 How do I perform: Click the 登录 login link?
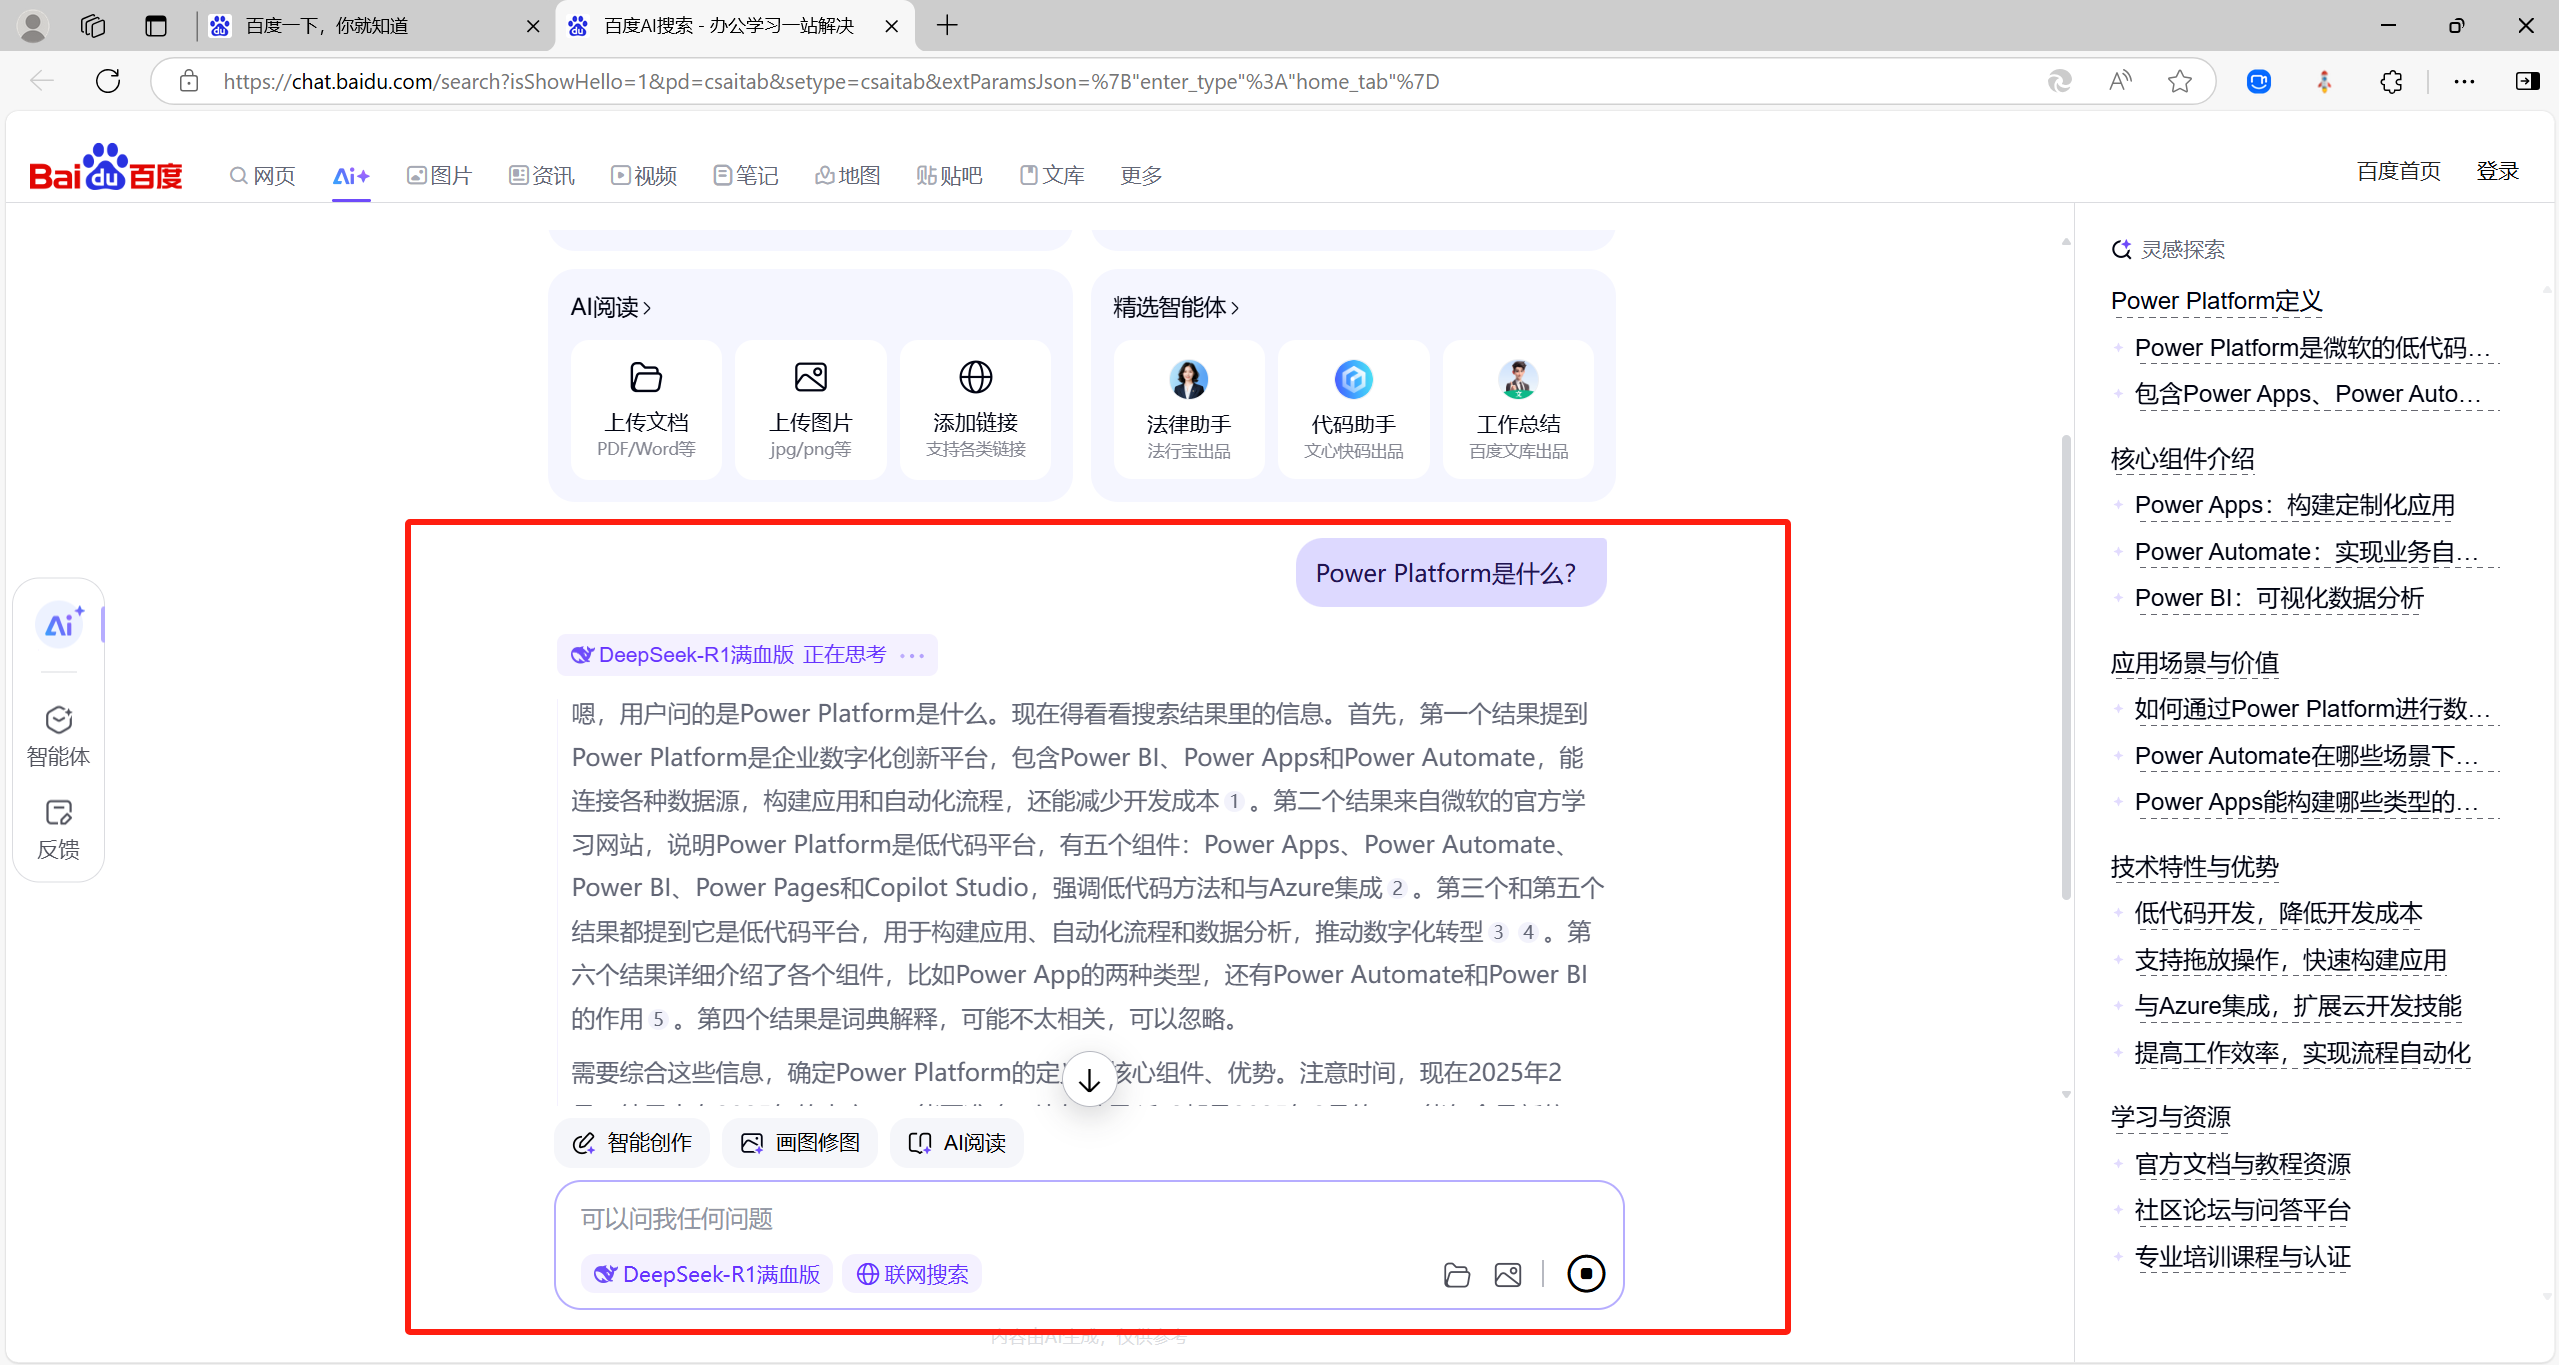coord(2496,171)
